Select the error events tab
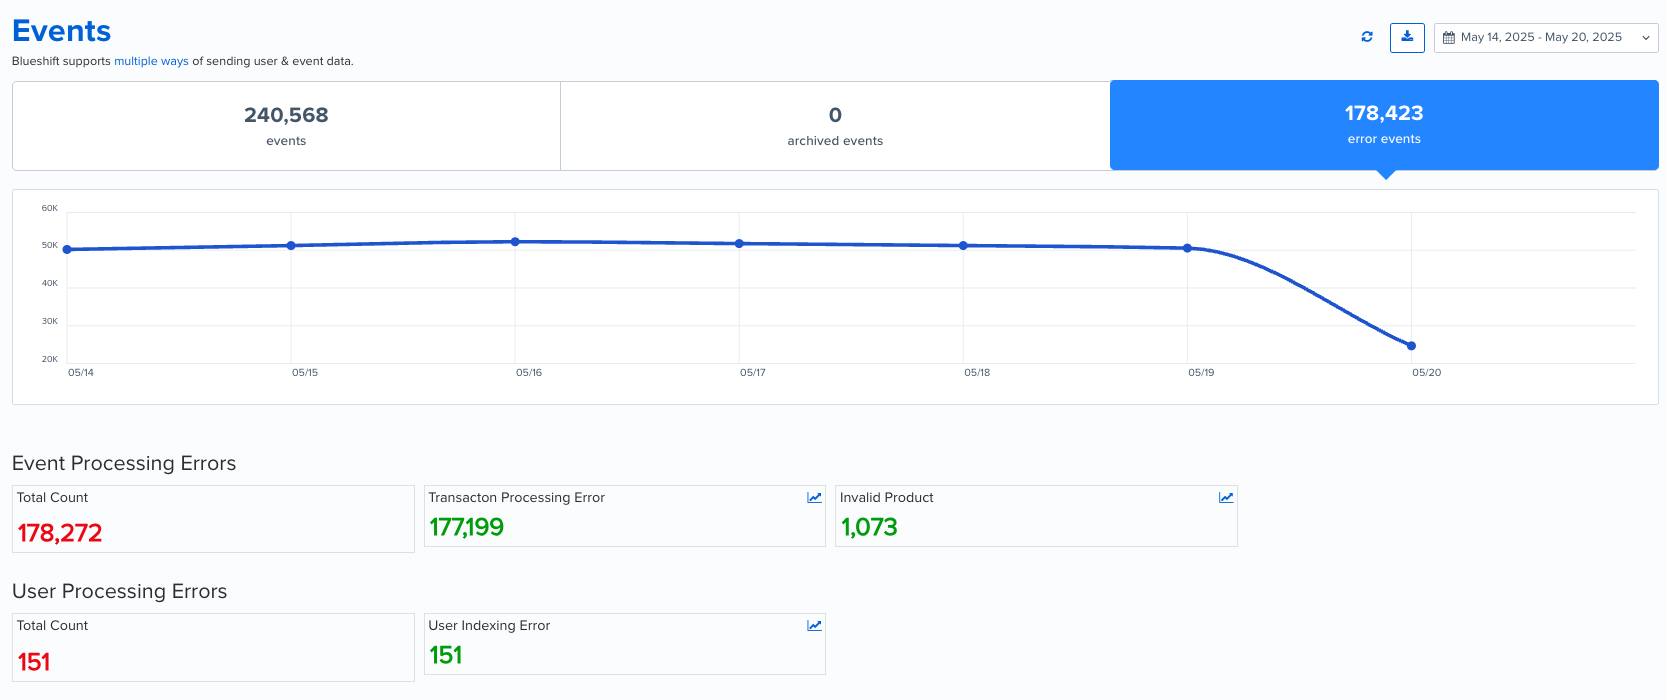This screenshot has height=700, width=1667. [x=1384, y=125]
